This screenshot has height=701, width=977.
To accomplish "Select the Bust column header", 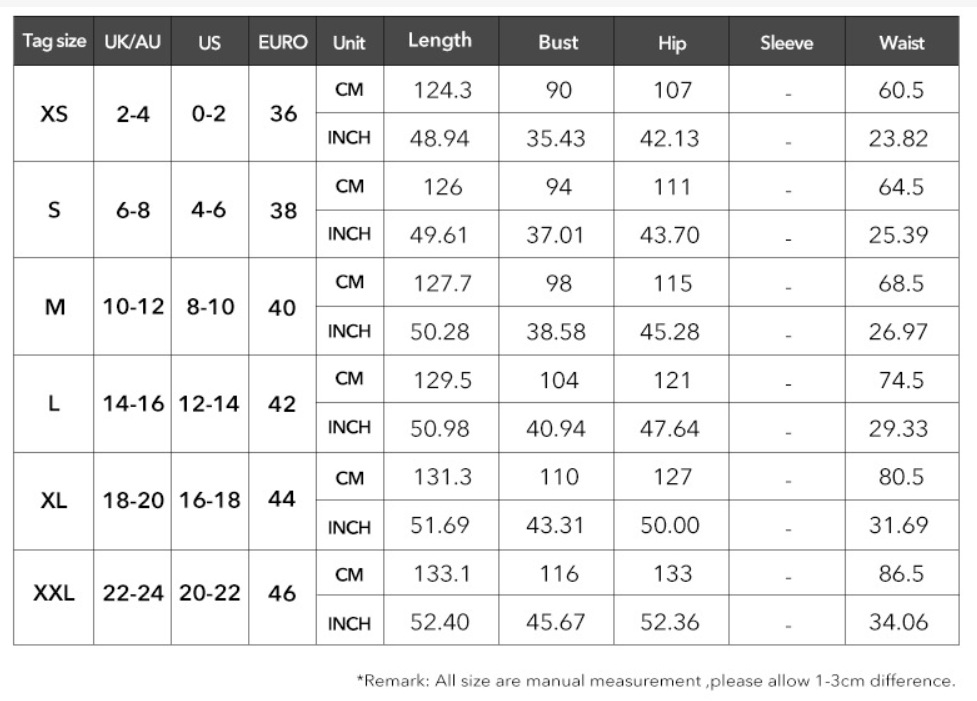I will [x=558, y=43].
